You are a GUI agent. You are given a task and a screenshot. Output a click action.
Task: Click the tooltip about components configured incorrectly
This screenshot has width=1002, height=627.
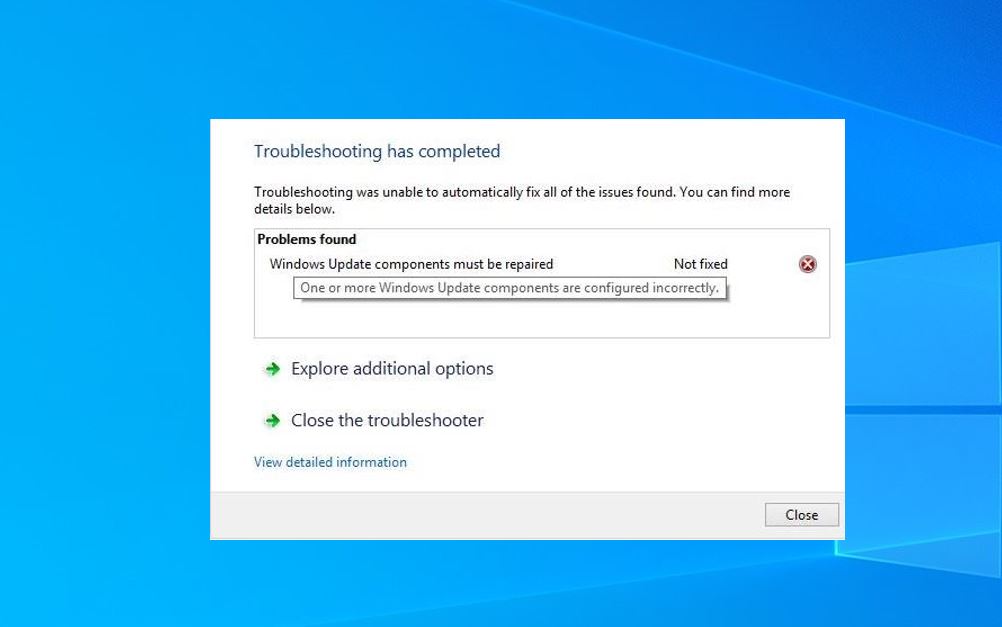510,288
